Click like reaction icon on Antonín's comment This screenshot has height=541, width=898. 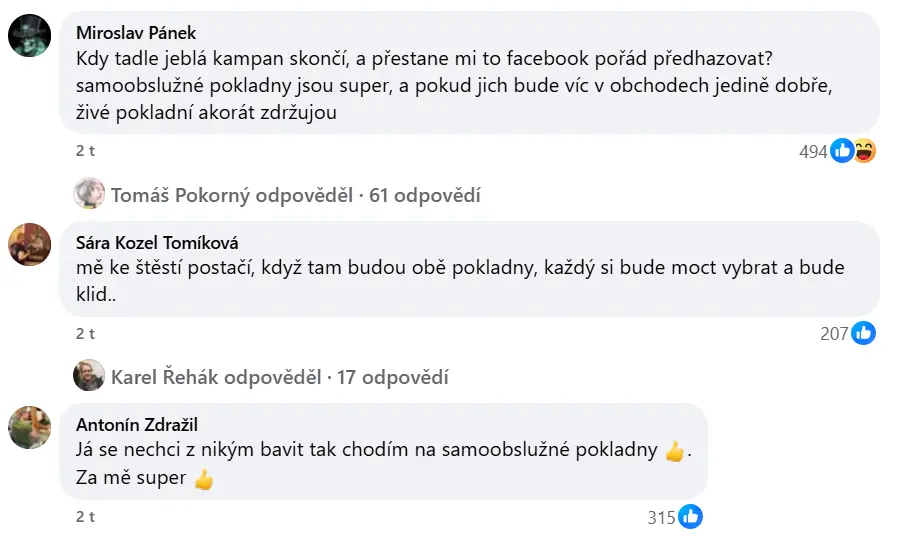[691, 517]
